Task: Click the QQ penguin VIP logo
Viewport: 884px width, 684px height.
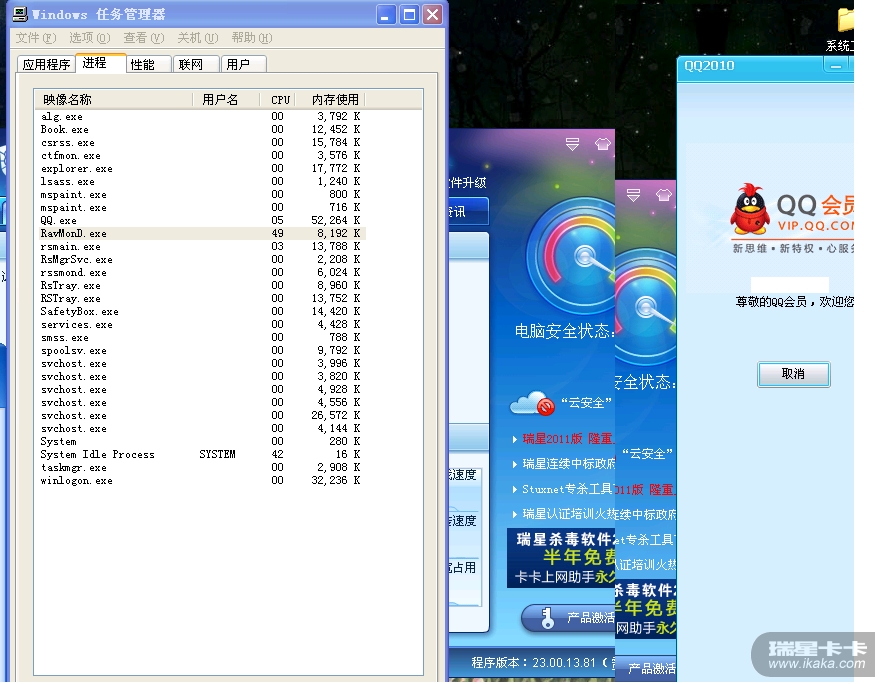Action: tap(750, 209)
